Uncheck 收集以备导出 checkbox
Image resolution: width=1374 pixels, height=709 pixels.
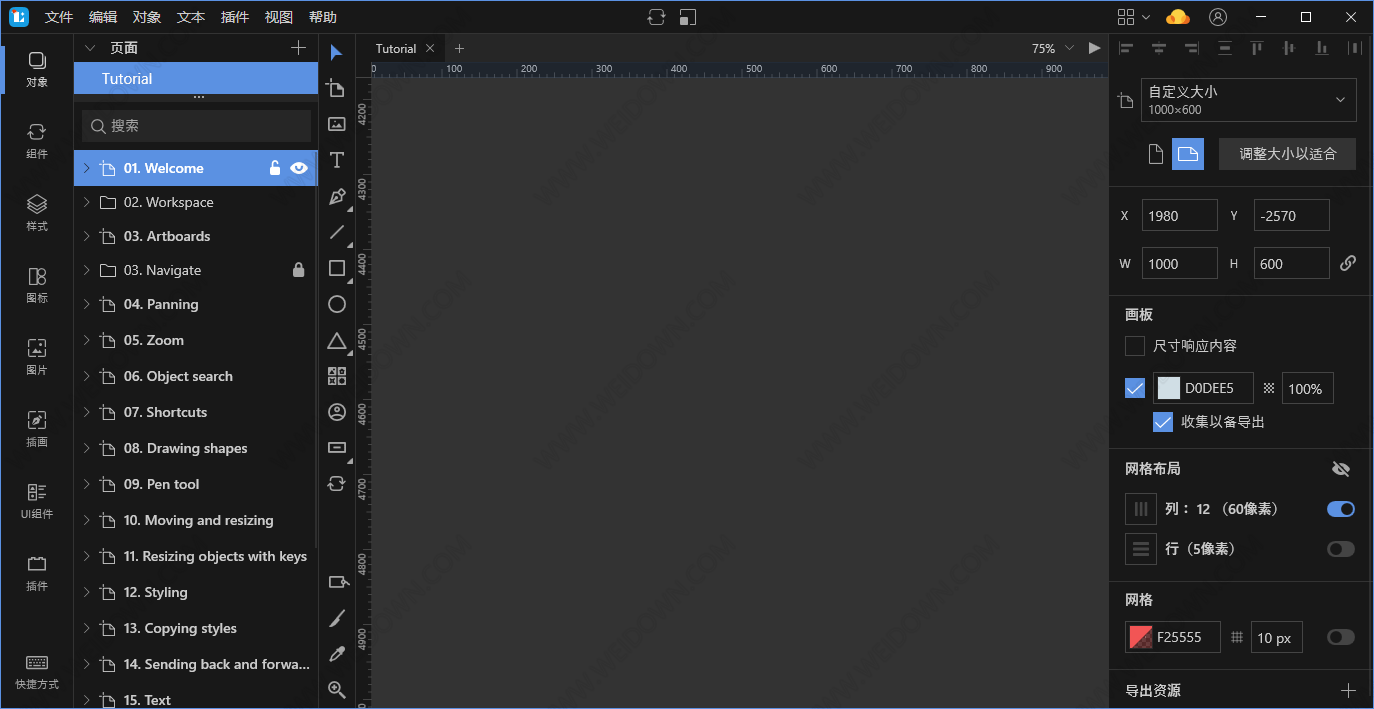pos(1163,422)
